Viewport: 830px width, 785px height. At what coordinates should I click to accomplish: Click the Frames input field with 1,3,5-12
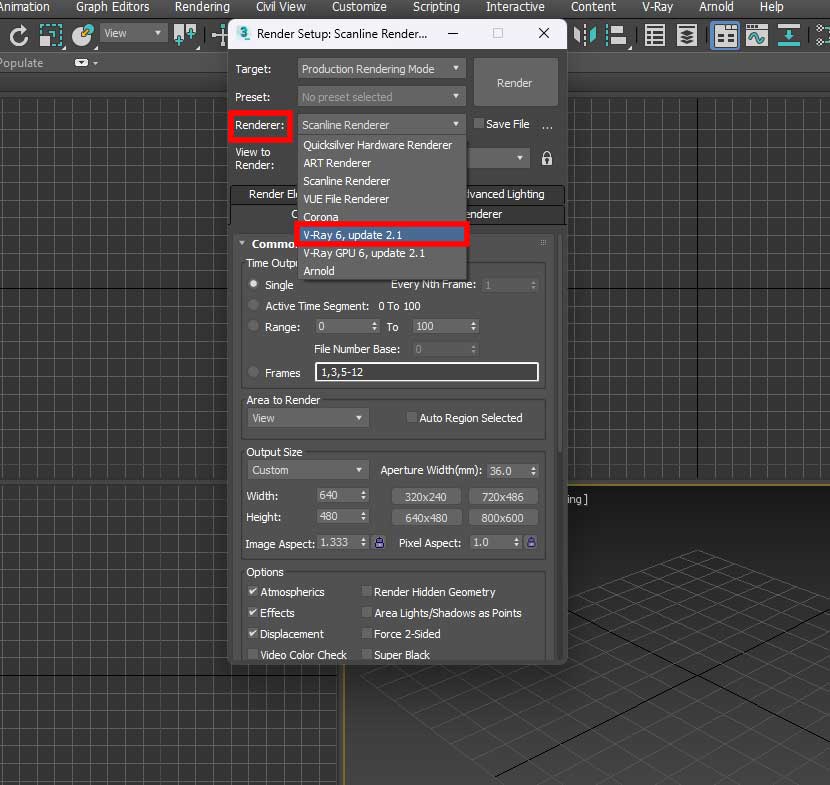[427, 372]
